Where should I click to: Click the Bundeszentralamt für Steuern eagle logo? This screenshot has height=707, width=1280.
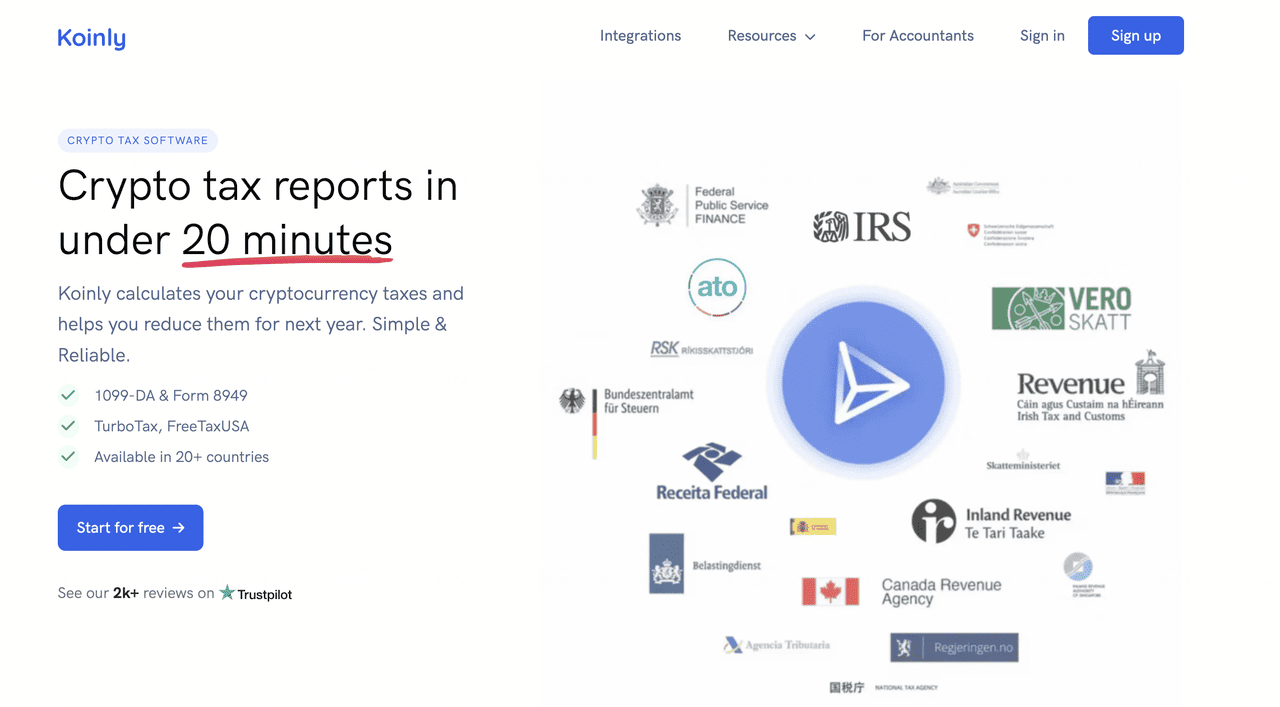point(572,402)
